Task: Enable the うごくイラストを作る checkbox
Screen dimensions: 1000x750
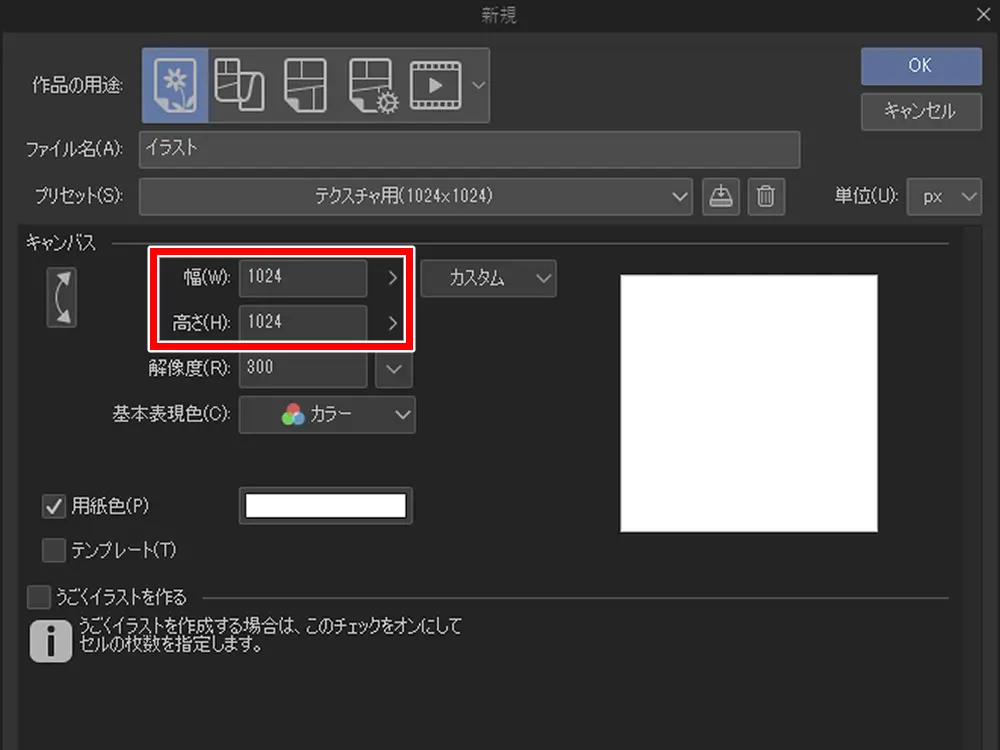Action: tap(39, 598)
